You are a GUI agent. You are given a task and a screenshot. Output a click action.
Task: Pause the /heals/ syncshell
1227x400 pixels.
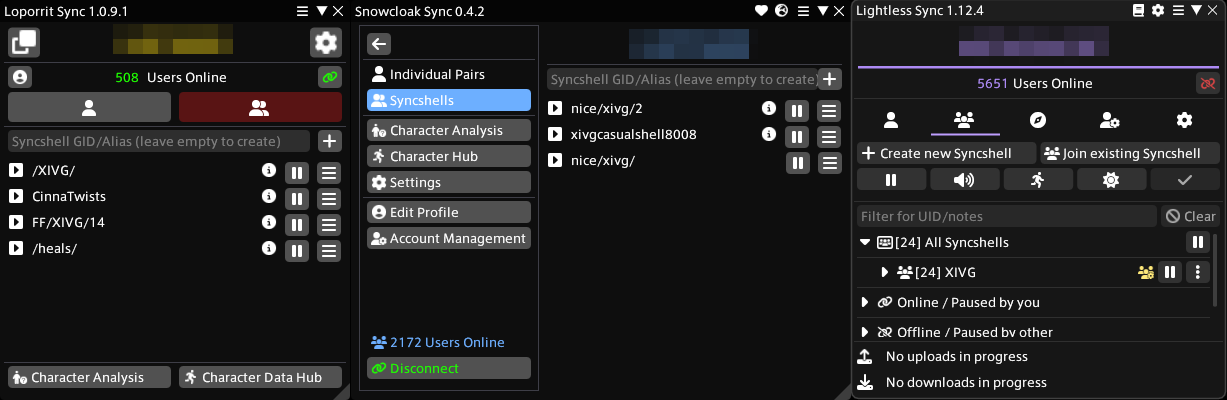[x=297, y=249]
